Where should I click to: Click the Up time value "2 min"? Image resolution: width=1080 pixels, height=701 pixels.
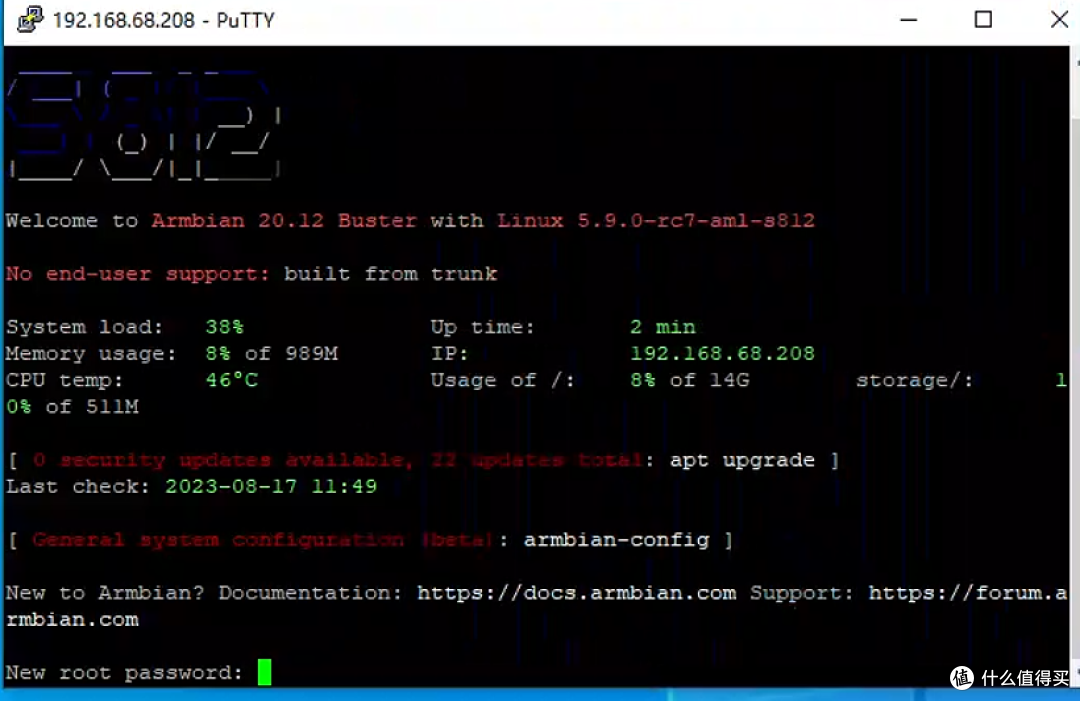663,327
